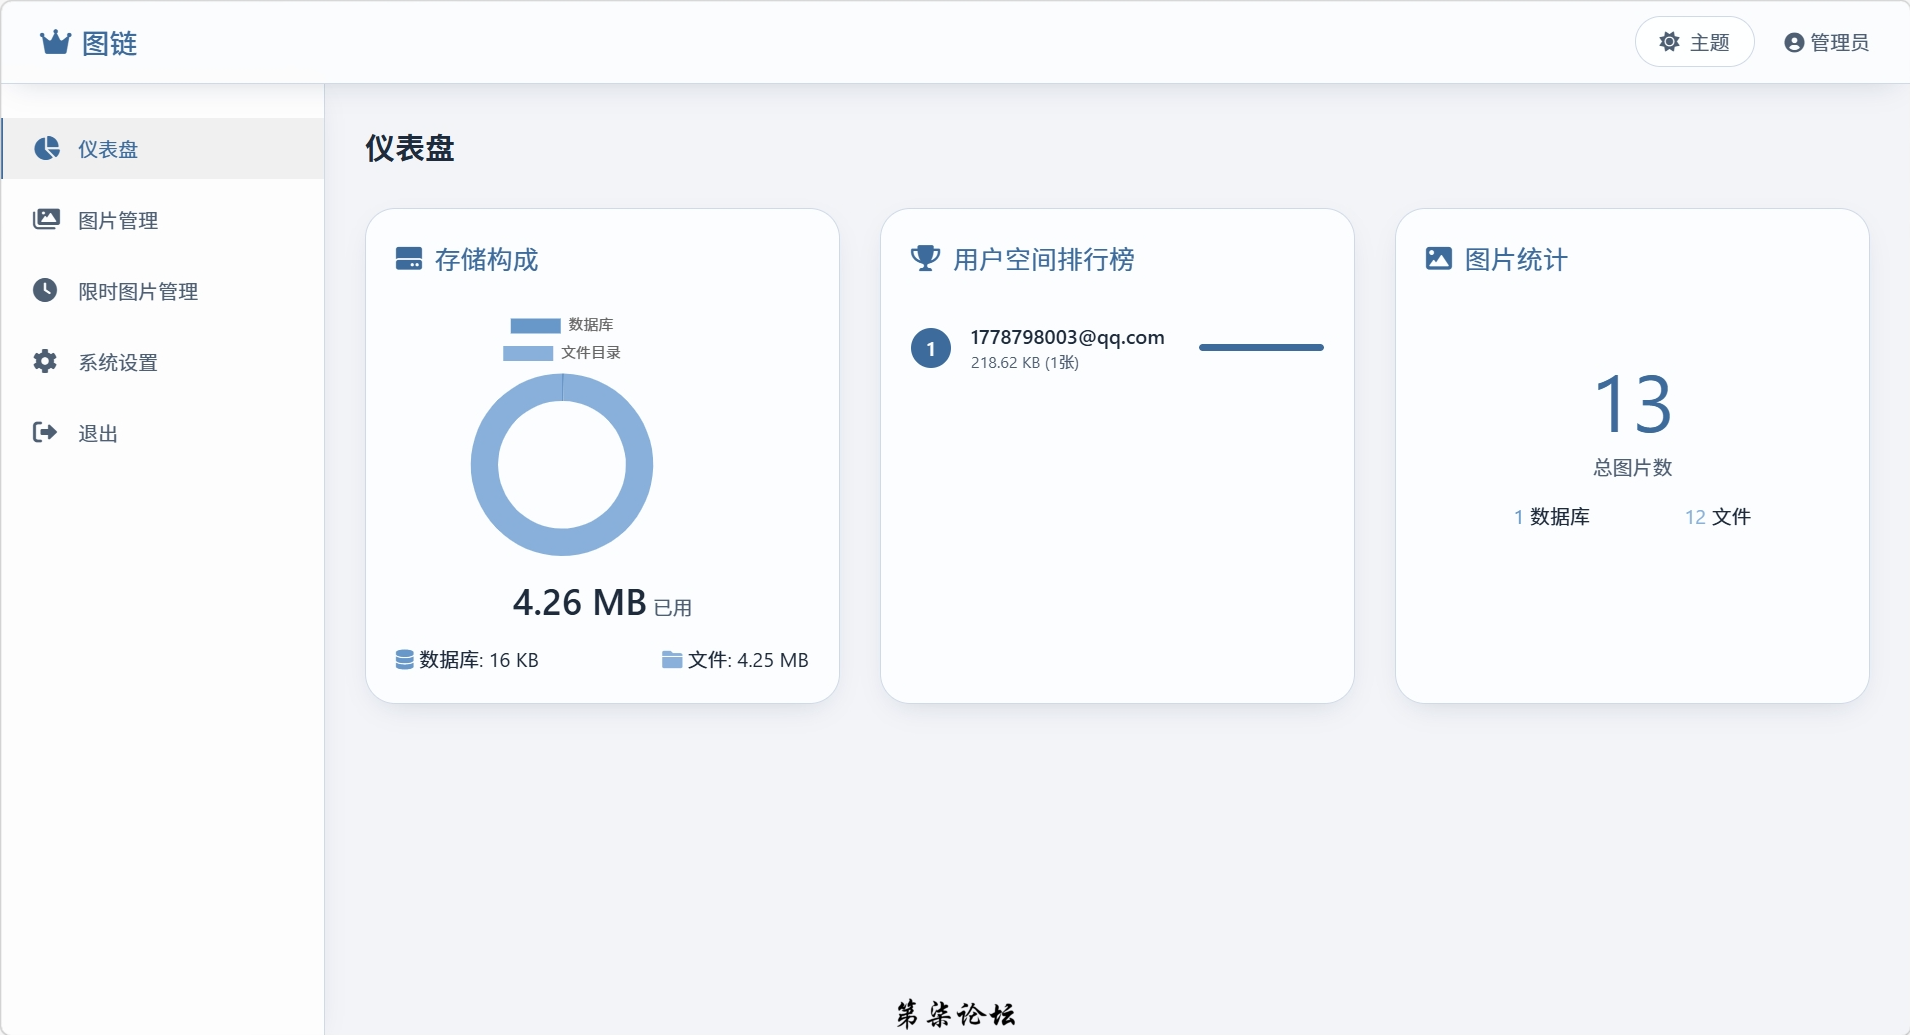Click the user space usage progress bar
The image size is (1910, 1035).
pos(1260,348)
